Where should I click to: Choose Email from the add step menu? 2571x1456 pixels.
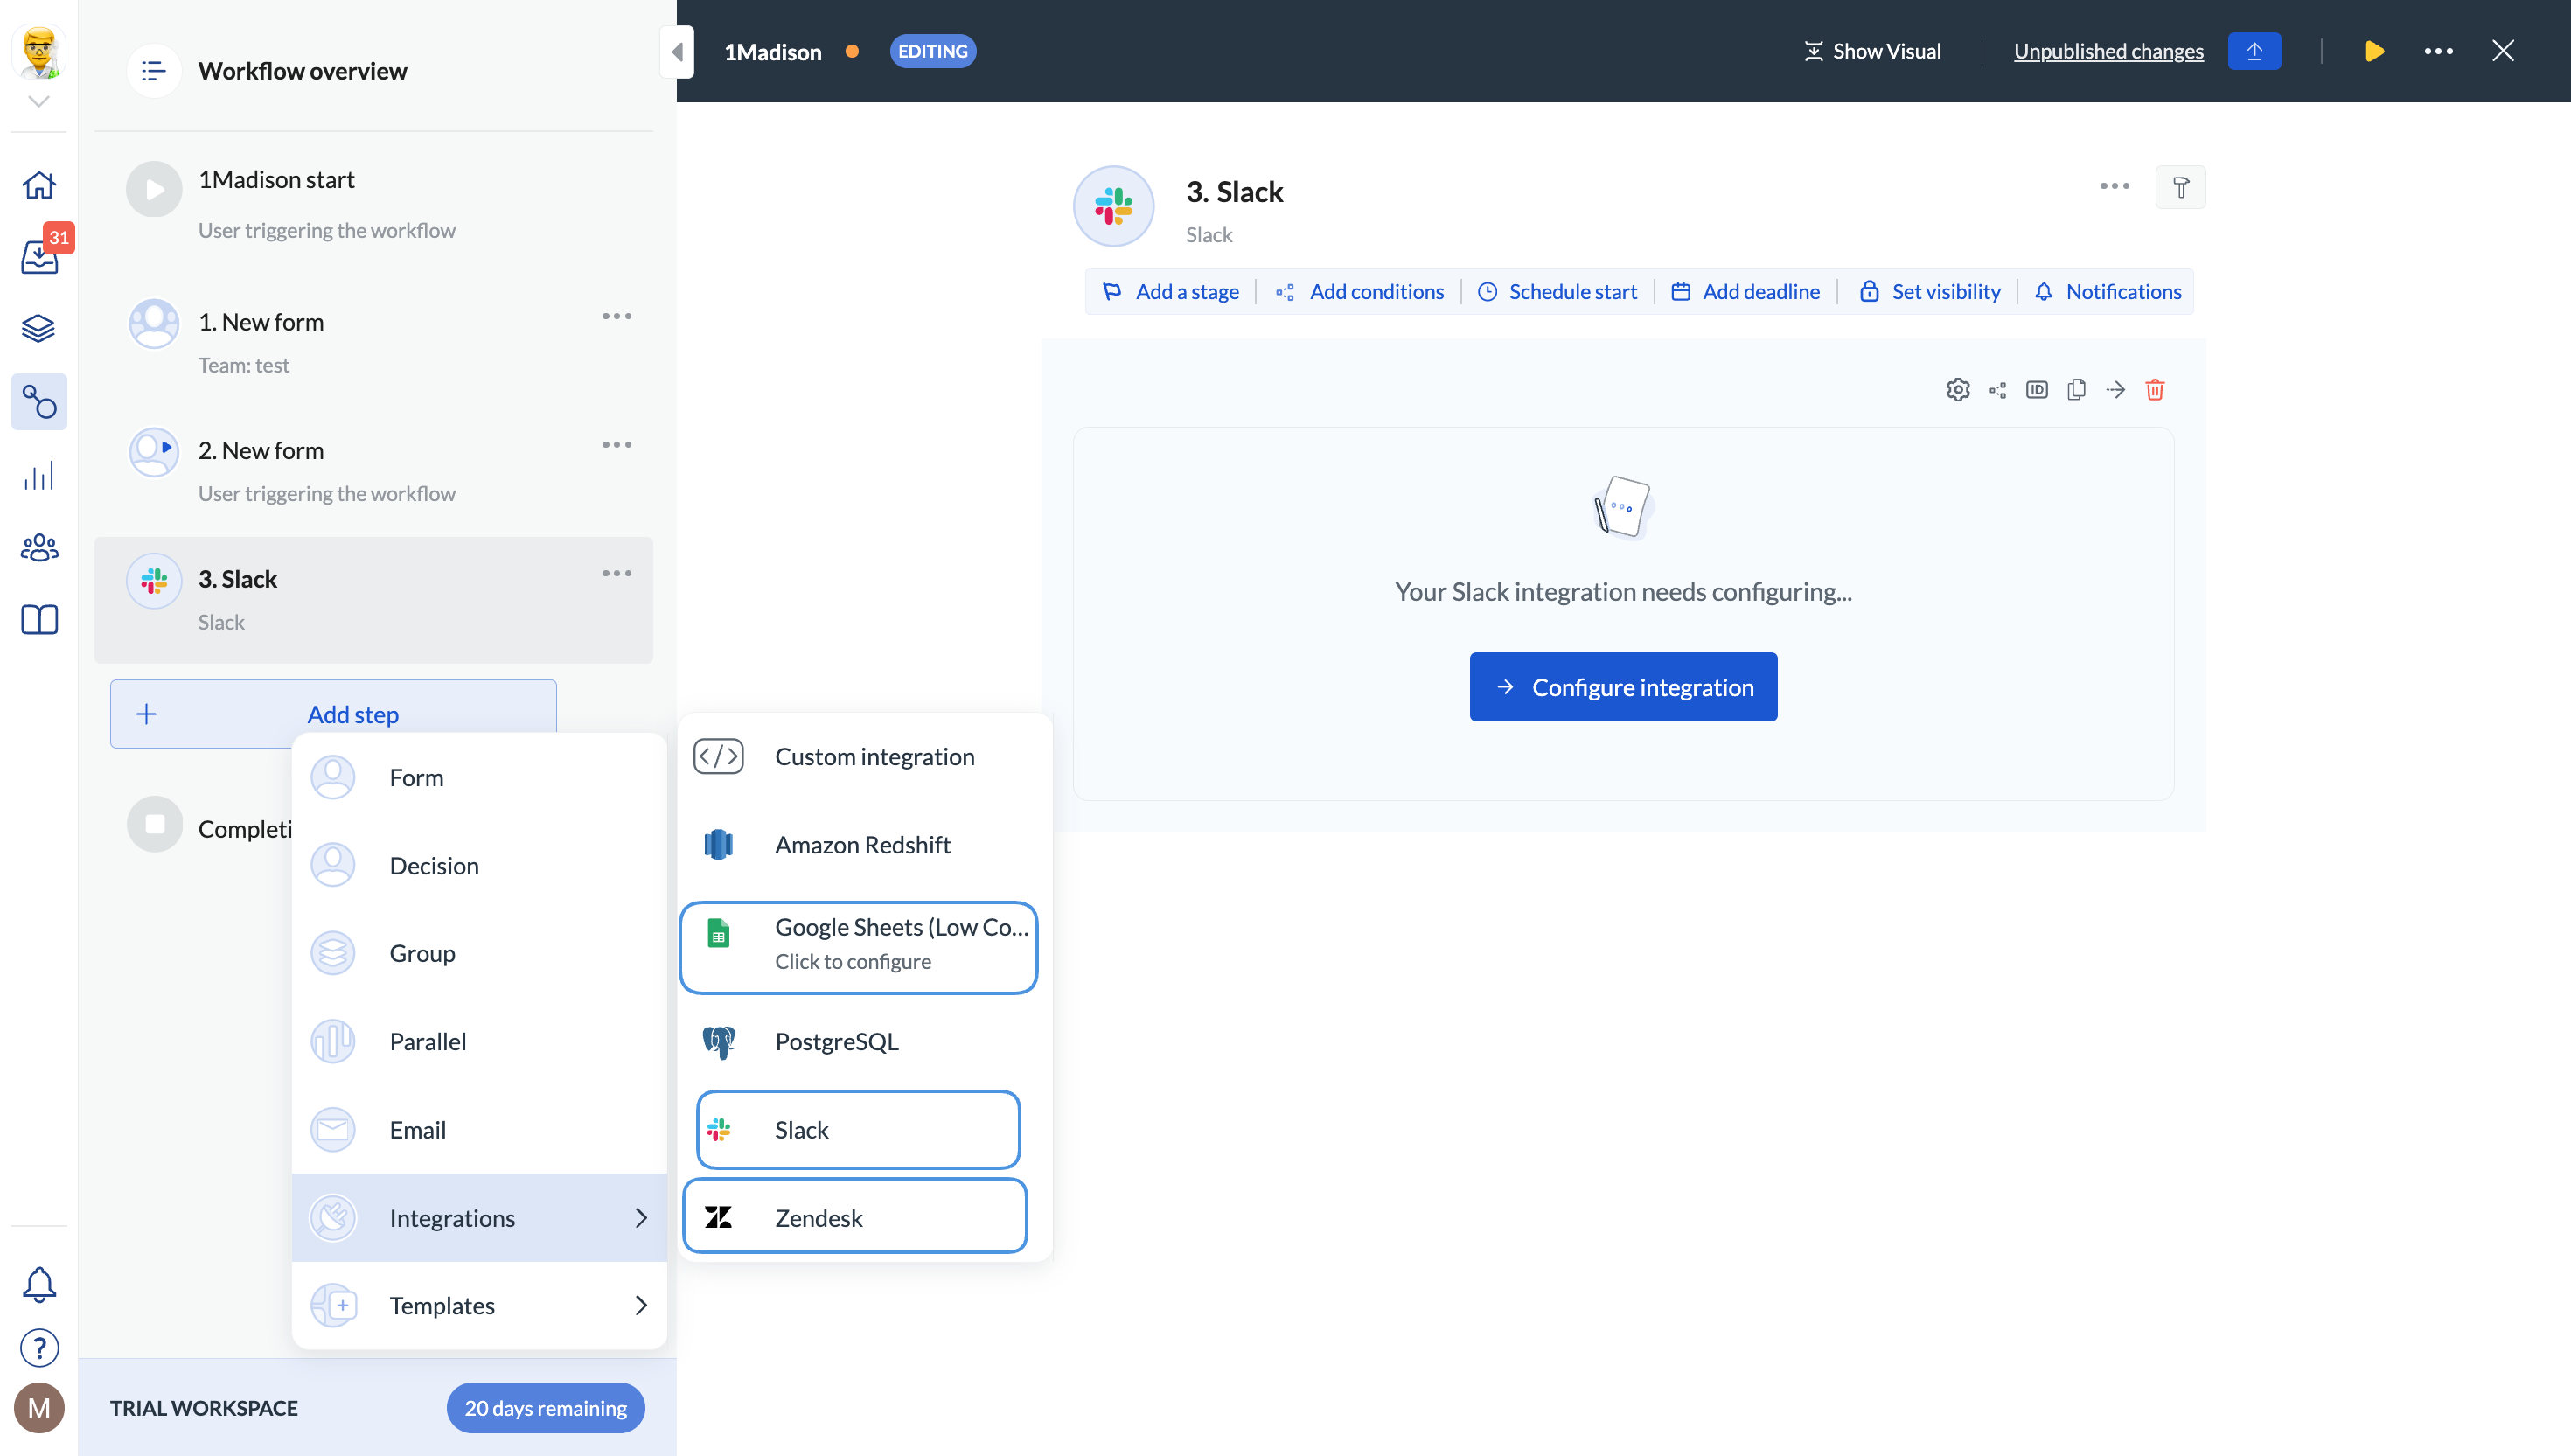coord(479,1129)
